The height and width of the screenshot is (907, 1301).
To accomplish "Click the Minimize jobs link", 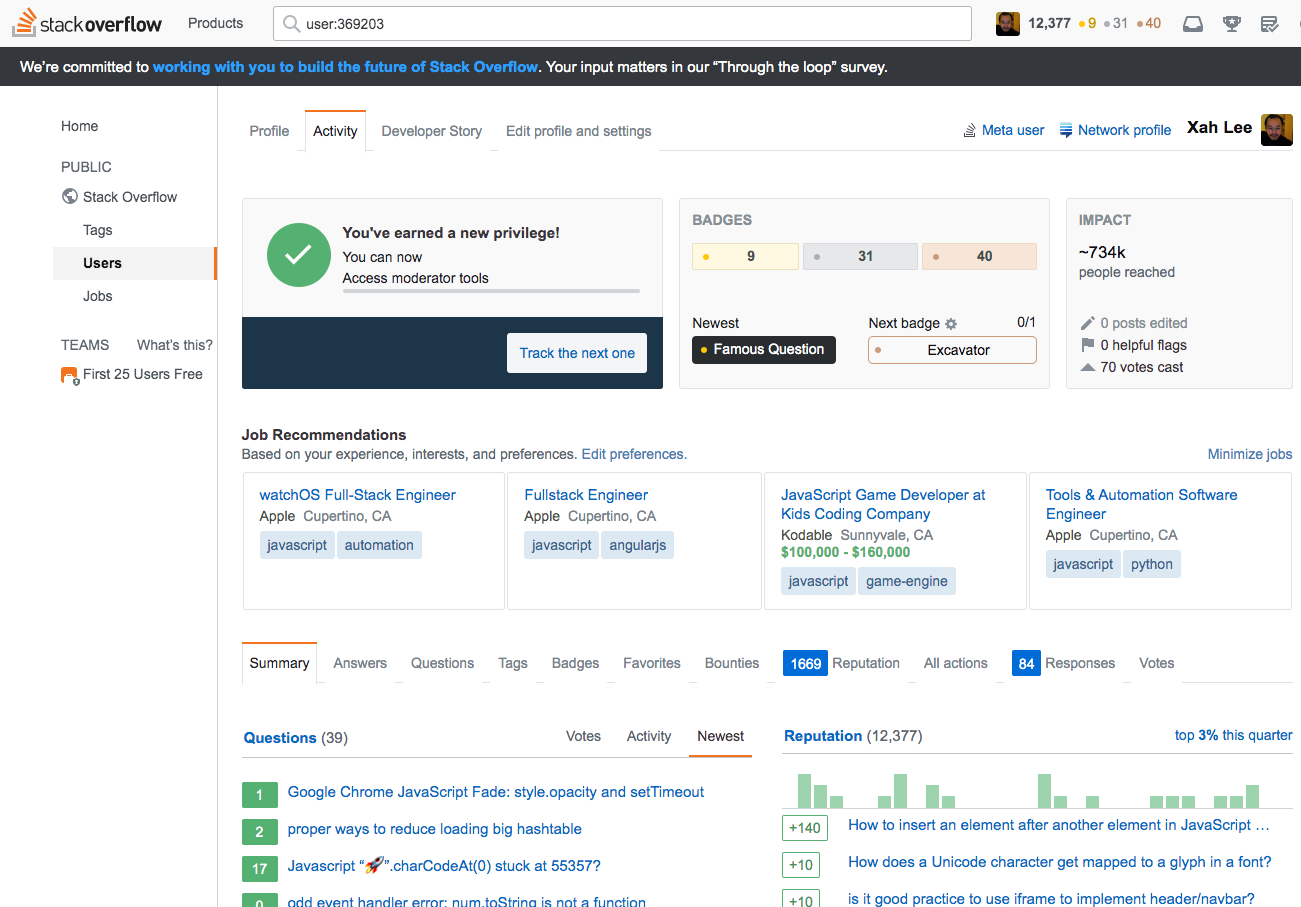I will pos(1250,454).
